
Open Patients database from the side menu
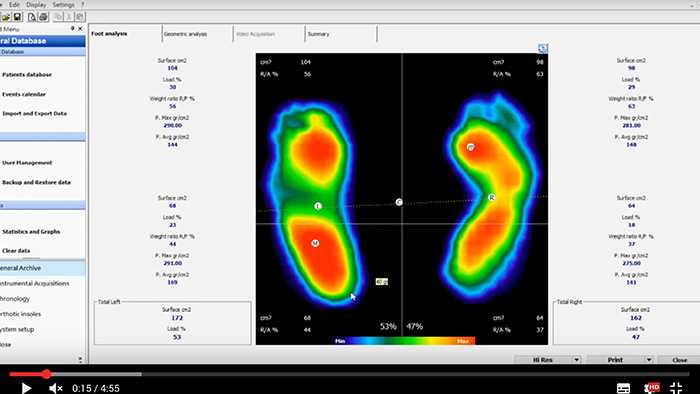(x=27, y=75)
